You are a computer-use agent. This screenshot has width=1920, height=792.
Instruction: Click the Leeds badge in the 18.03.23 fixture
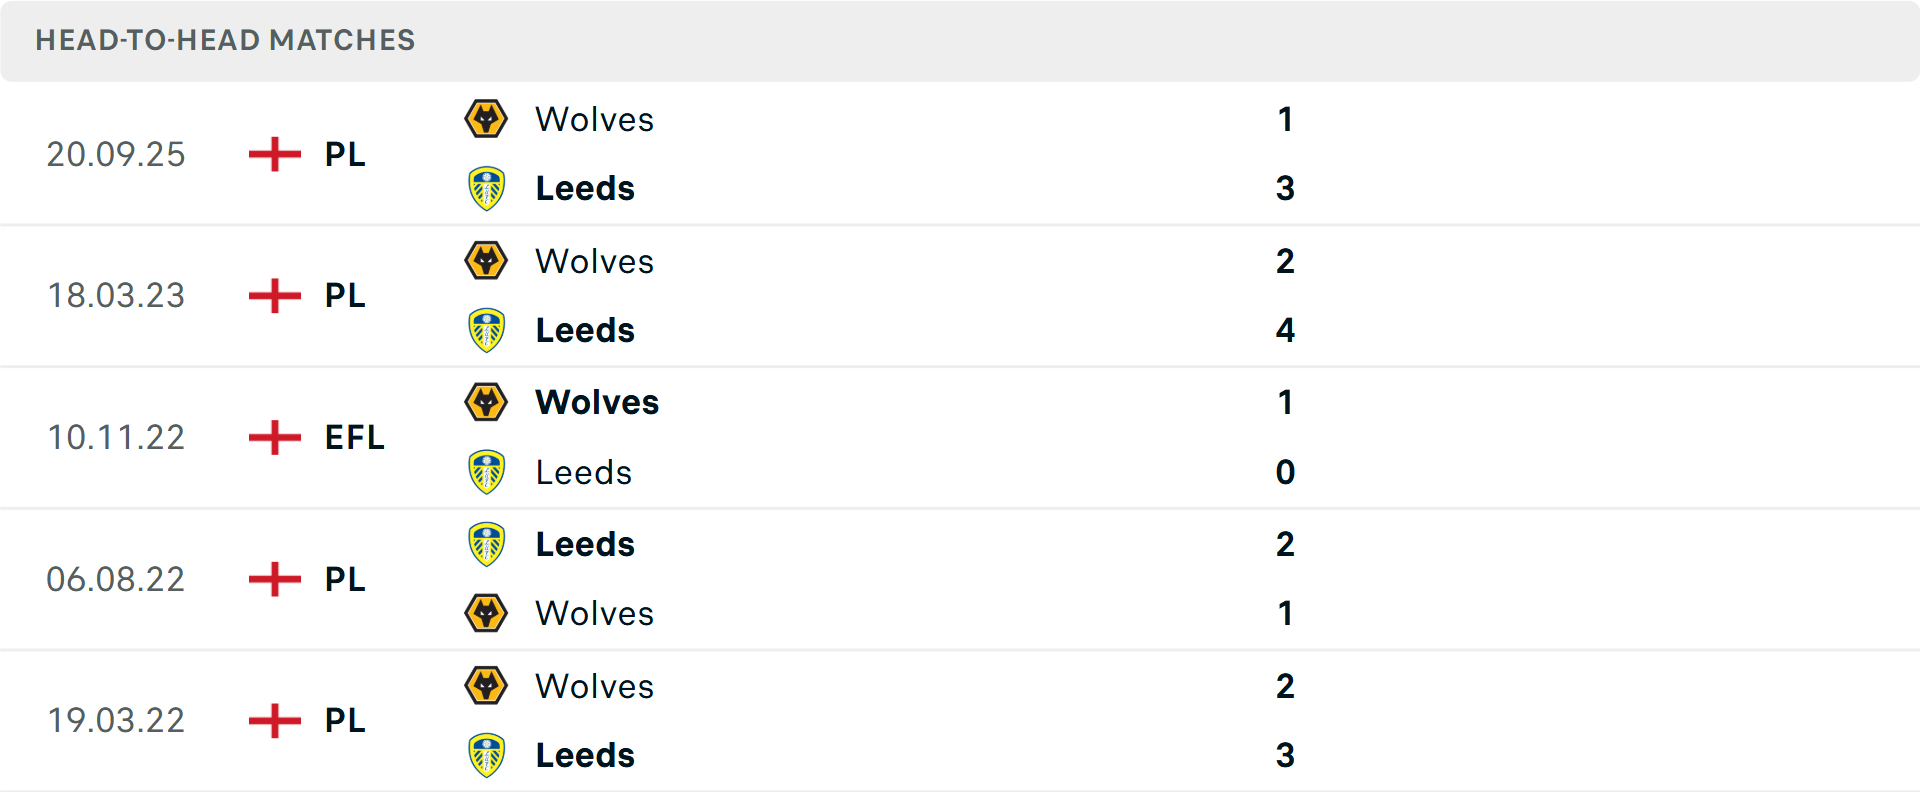pos(487,330)
